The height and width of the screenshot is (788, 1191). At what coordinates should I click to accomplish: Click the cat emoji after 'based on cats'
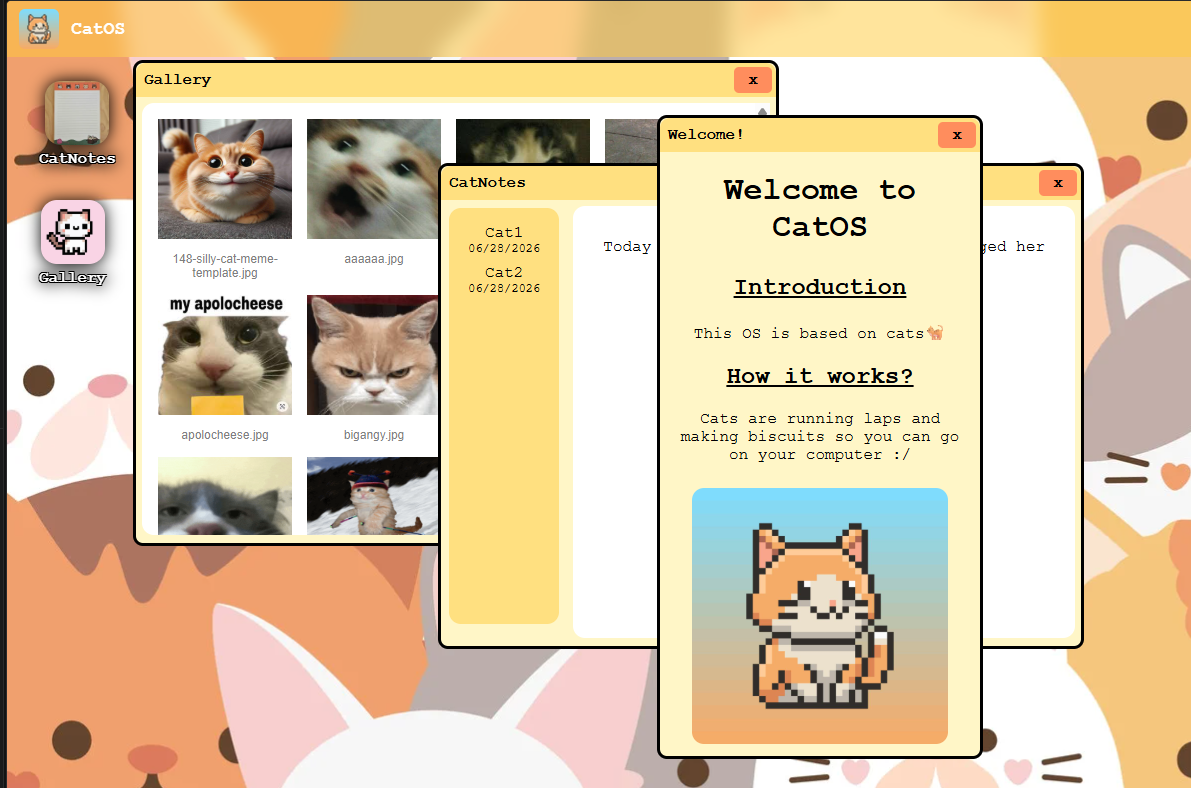935,333
